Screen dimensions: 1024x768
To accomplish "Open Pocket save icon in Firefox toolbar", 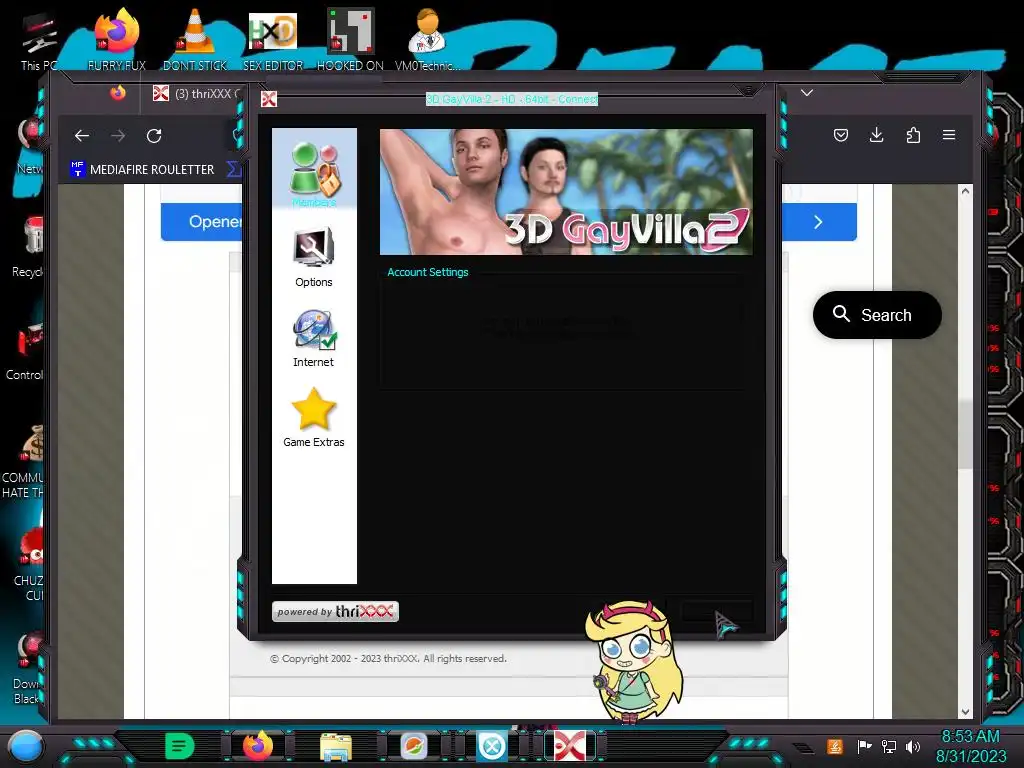I will [841, 135].
